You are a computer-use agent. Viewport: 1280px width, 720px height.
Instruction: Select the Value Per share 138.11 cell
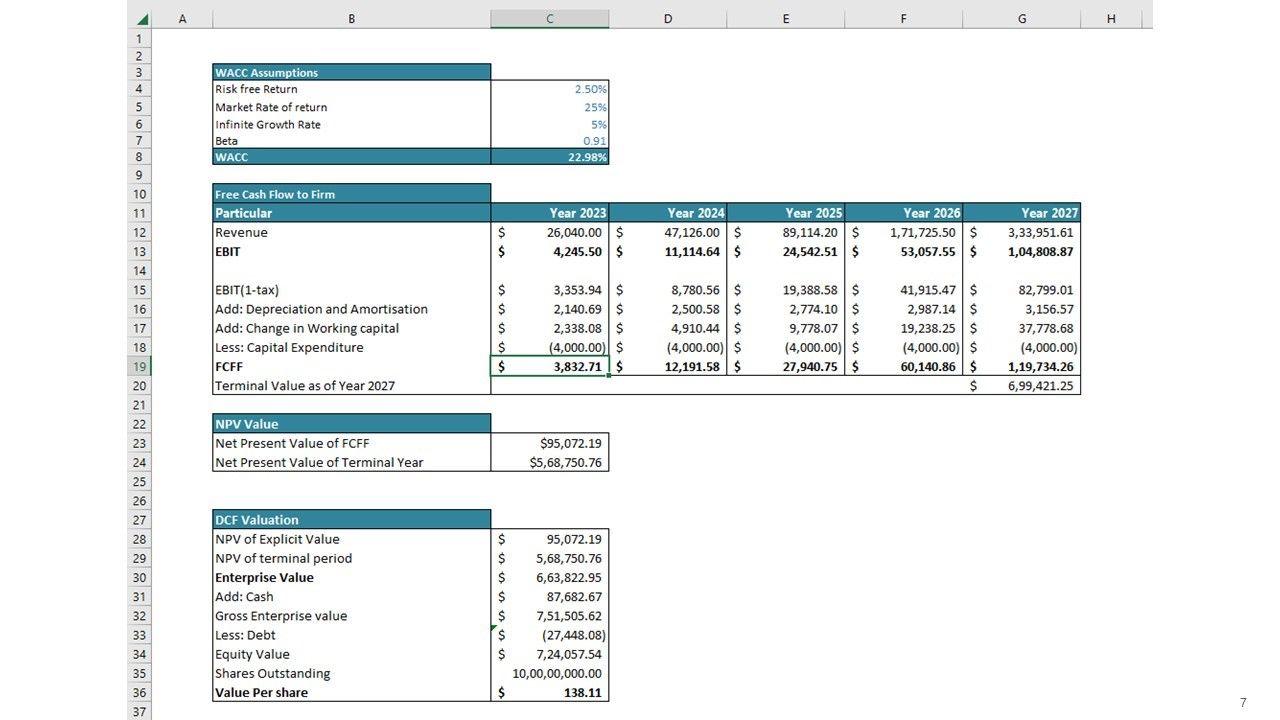click(549, 693)
